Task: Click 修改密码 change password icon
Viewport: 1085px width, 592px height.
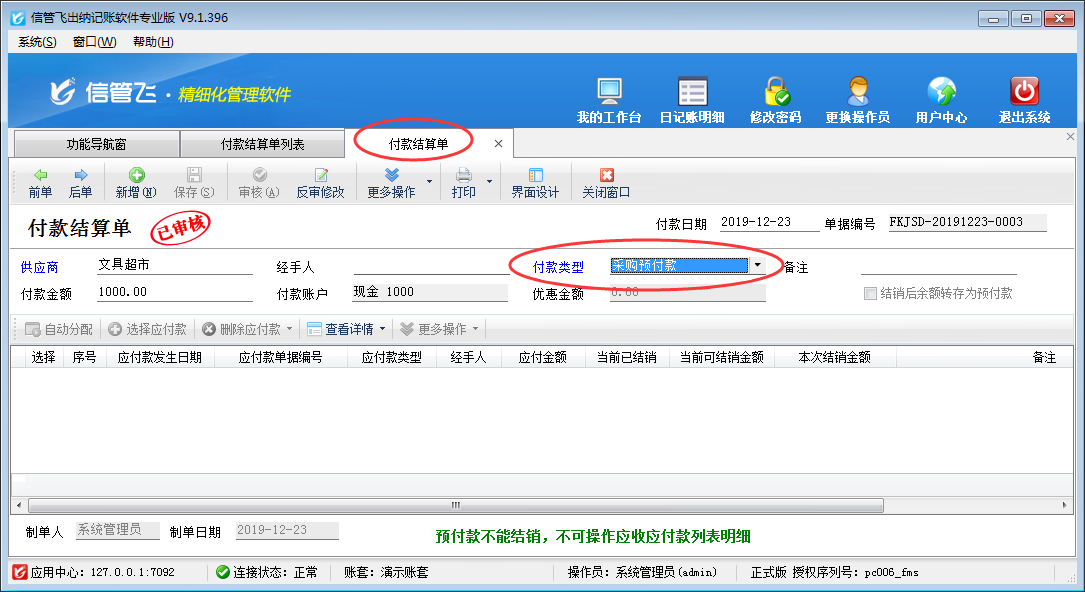Action: 775,100
